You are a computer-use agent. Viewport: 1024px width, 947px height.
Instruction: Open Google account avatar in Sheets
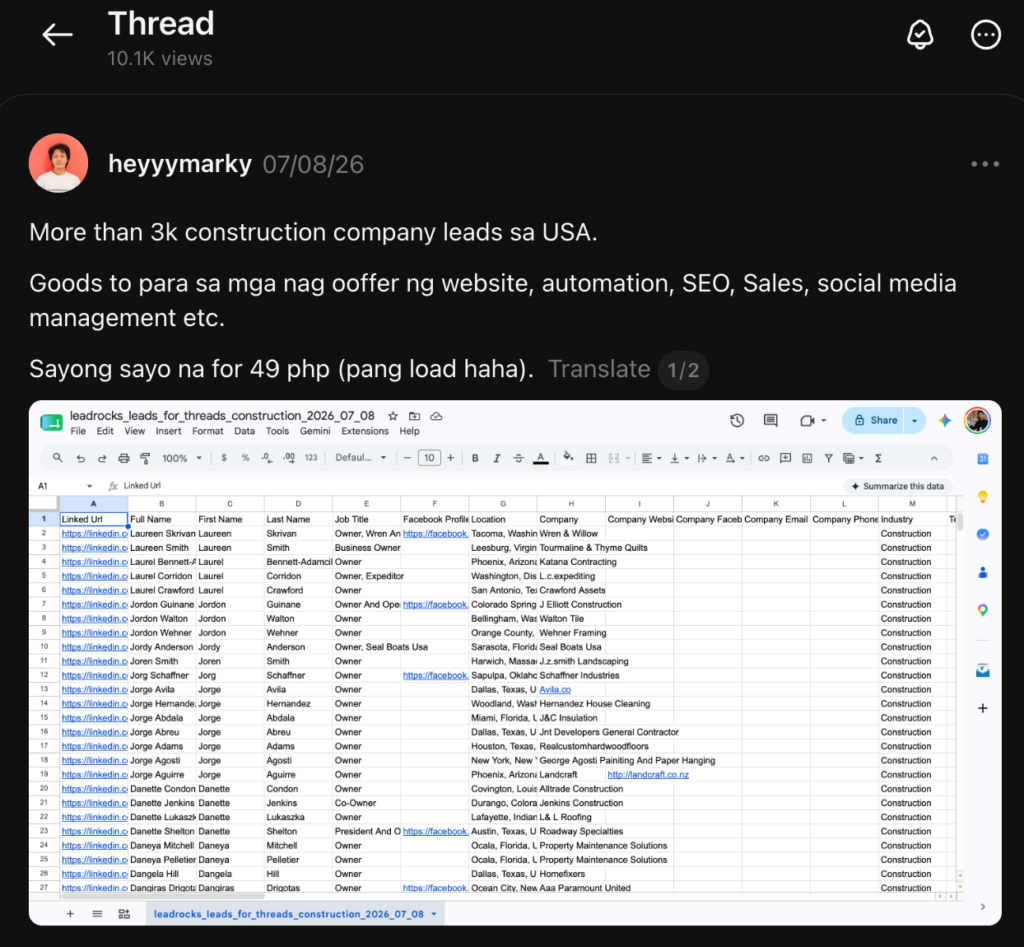[x=977, y=421]
